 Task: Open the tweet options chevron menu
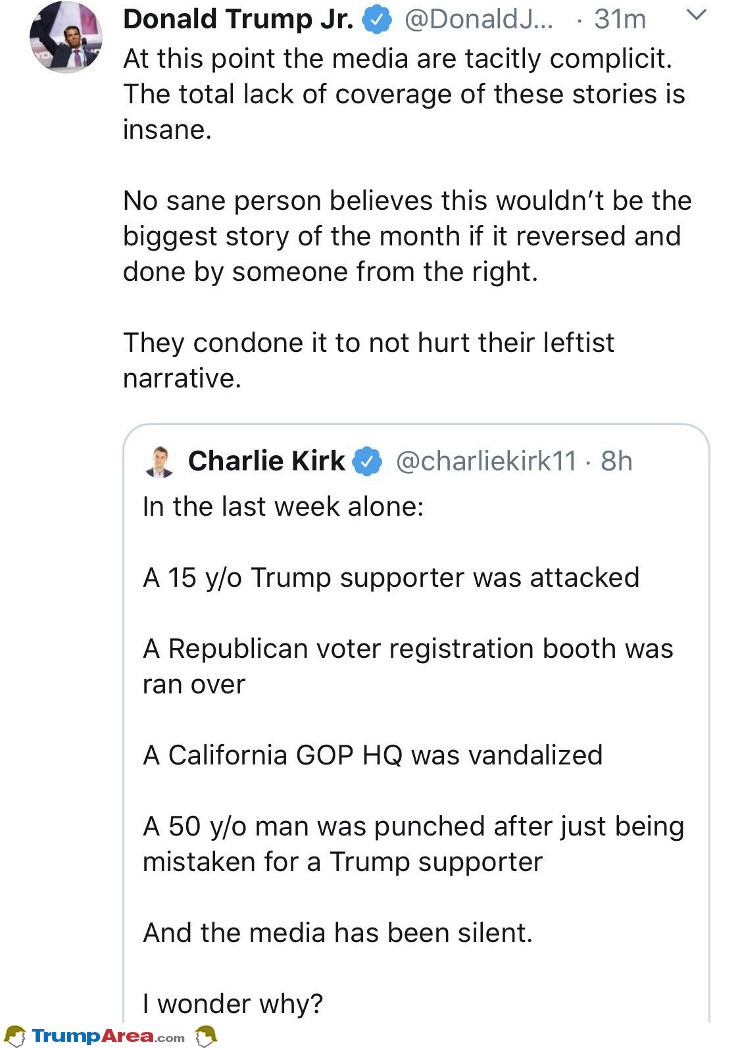click(x=698, y=16)
